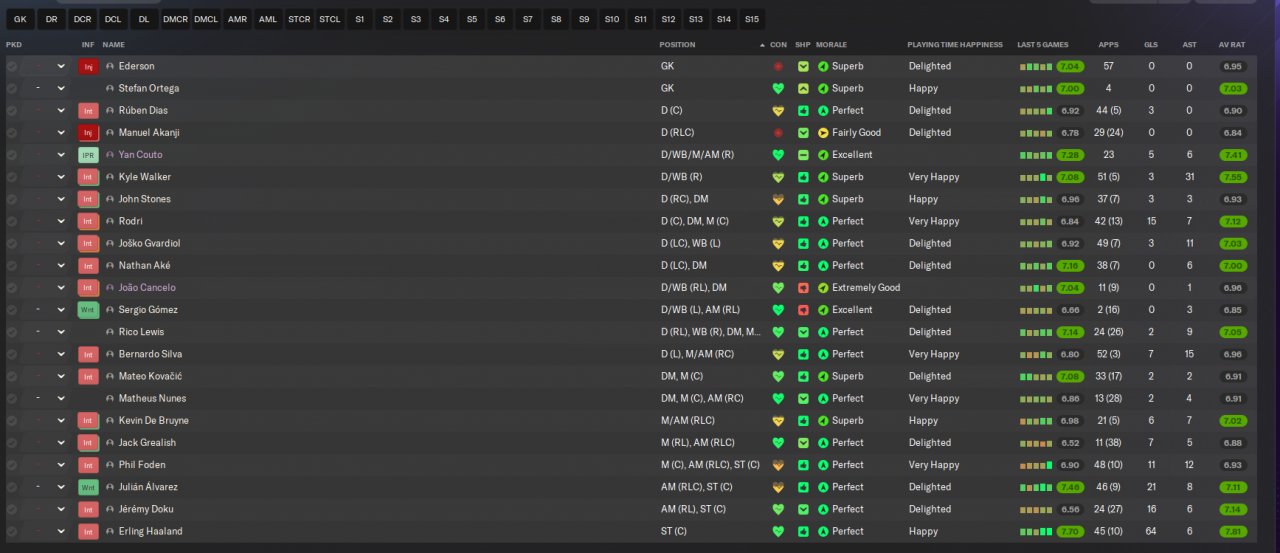The width and height of the screenshot is (1280, 553).
Task: Click Jérémy Doku's condition heart icon
Action: (x=778, y=509)
